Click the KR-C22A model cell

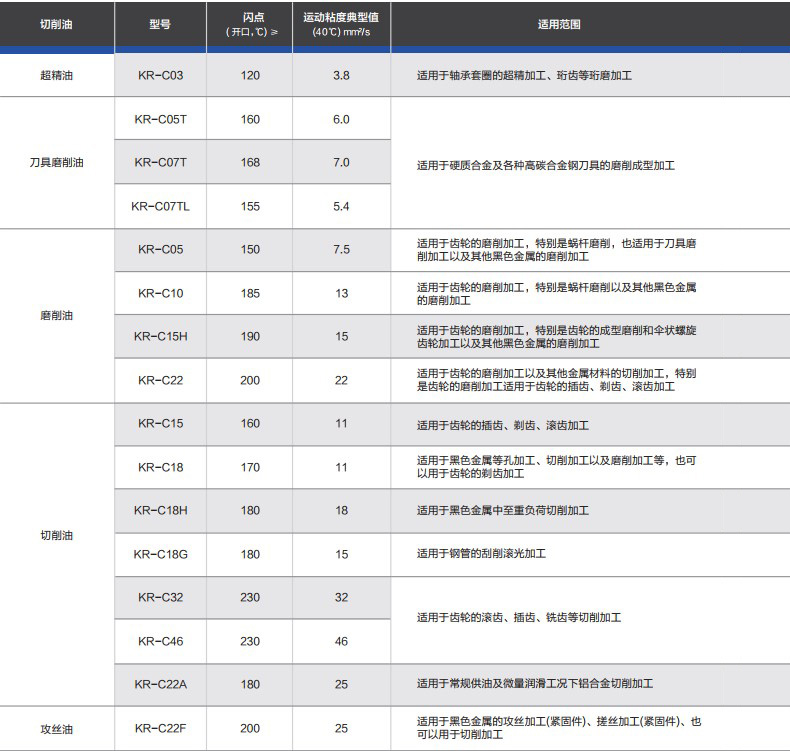pos(160,684)
